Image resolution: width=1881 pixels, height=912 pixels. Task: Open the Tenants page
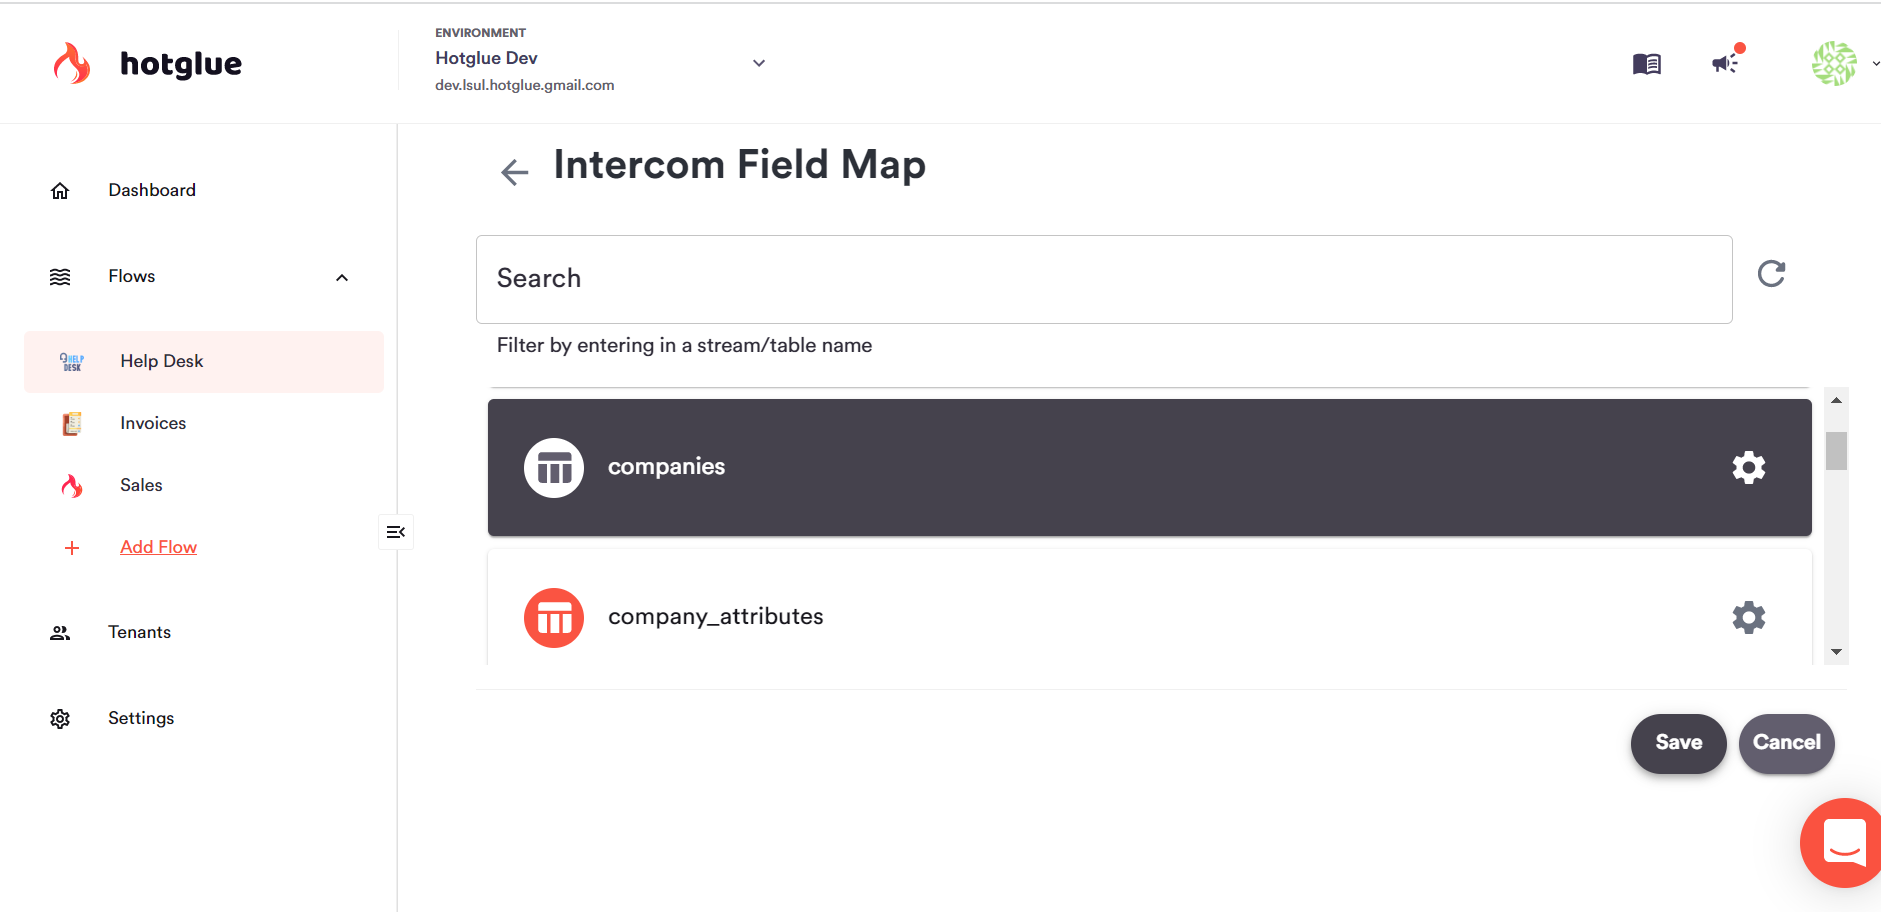click(x=139, y=632)
